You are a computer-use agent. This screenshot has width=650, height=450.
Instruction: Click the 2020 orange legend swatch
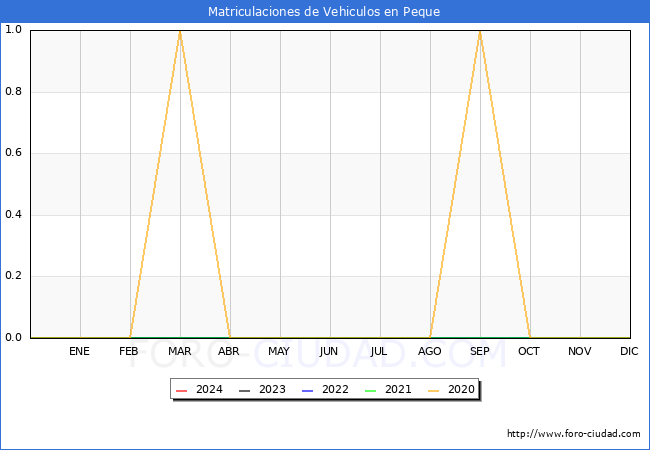coord(434,390)
